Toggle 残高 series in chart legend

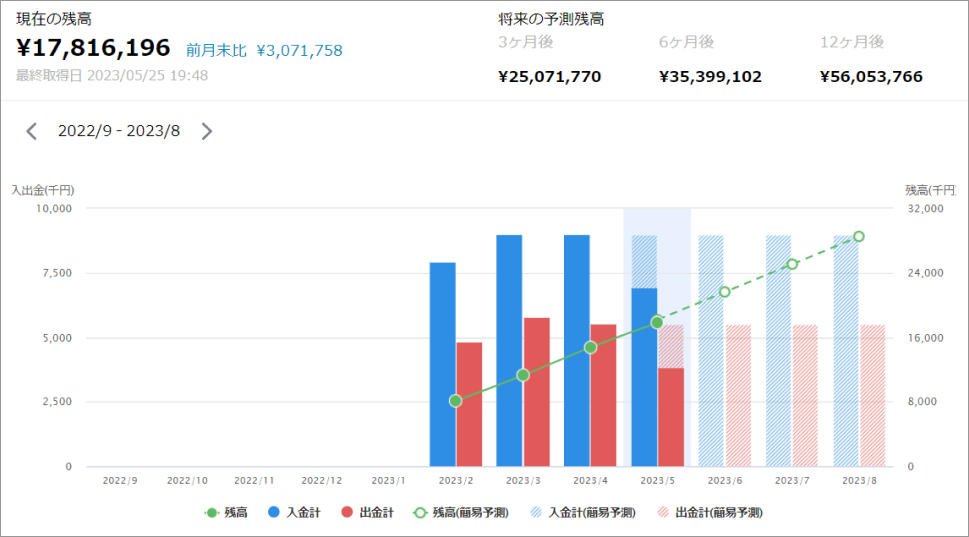coord(226,512)
